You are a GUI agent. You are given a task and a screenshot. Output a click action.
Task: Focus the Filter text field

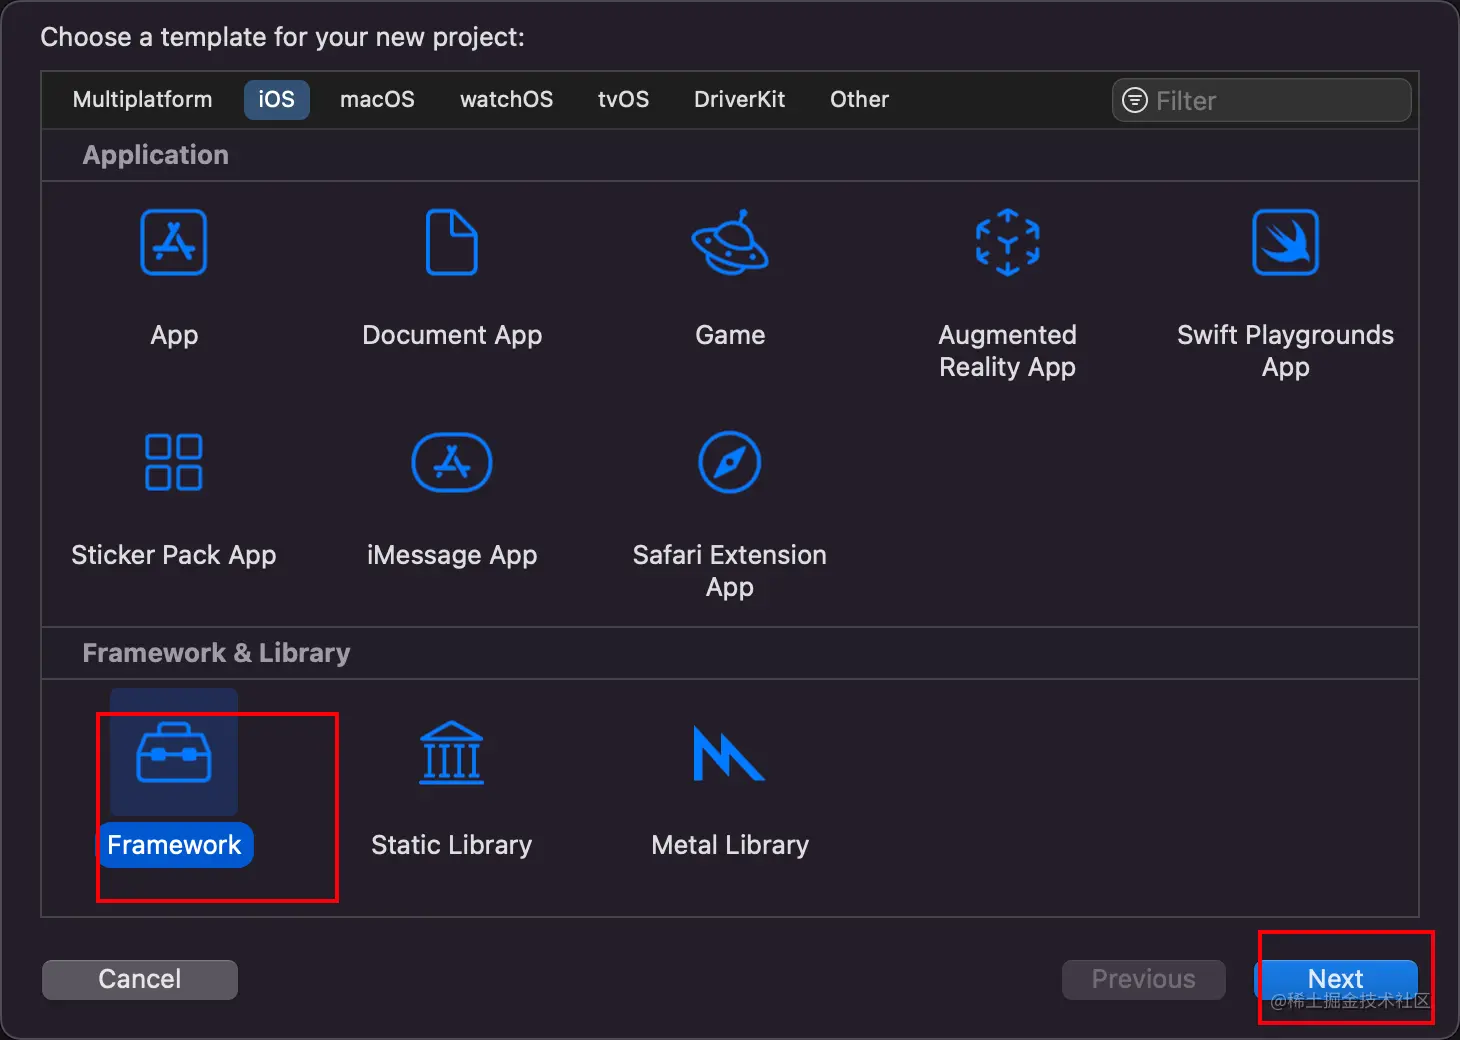coord(1262,100)
